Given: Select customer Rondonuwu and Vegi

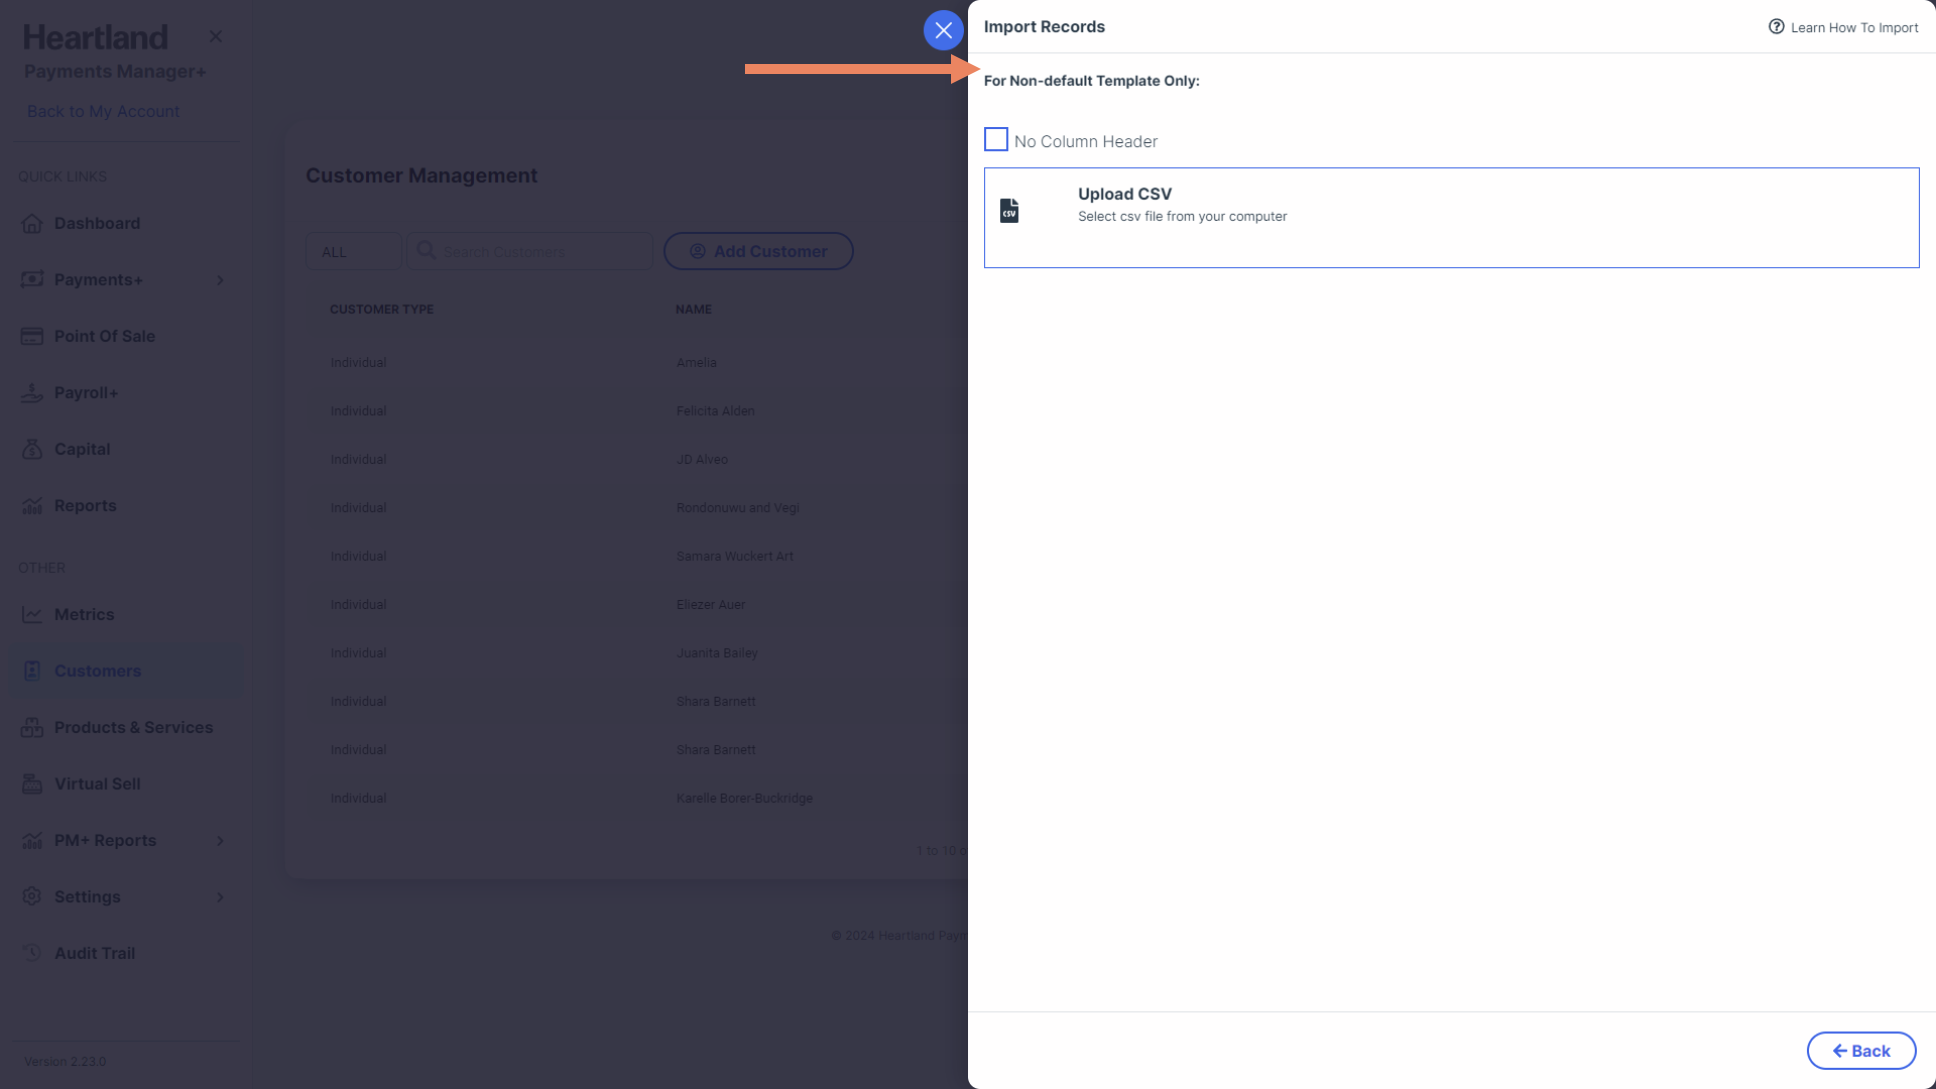Looking at the screenshot, I should [x=737, y=508].
